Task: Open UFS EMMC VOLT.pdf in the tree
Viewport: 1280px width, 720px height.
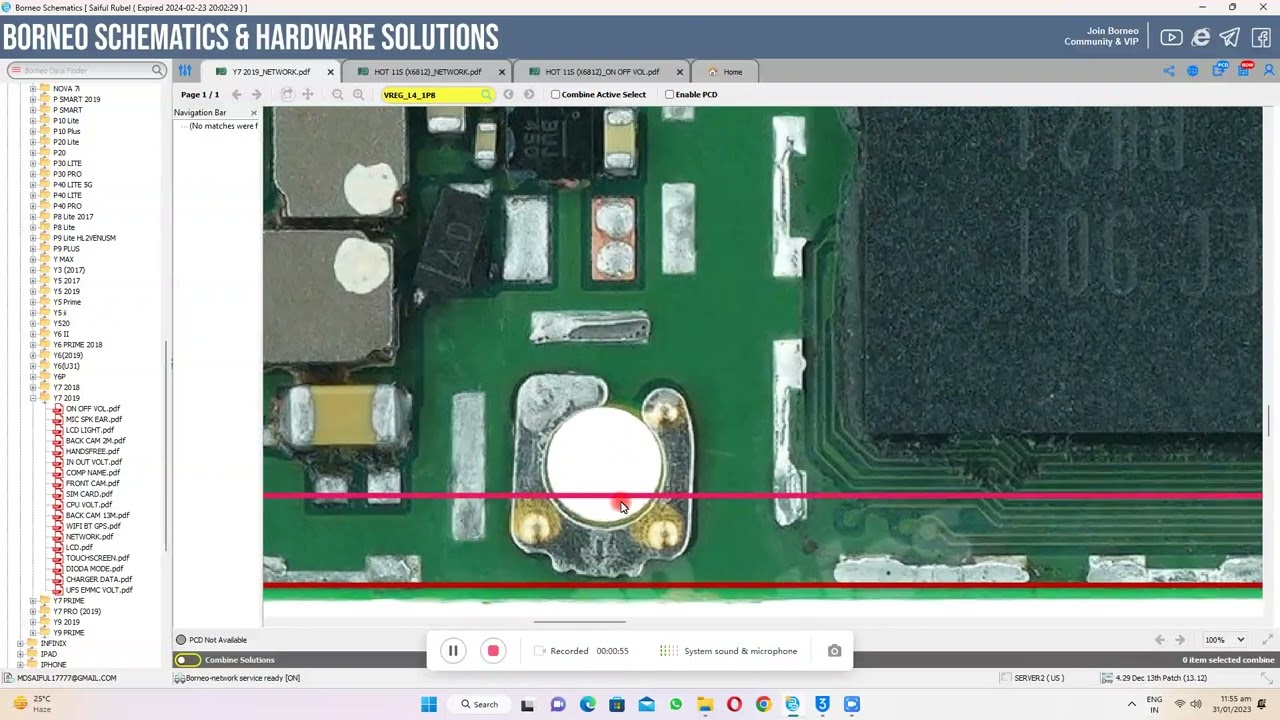Action: coord(99,590)
